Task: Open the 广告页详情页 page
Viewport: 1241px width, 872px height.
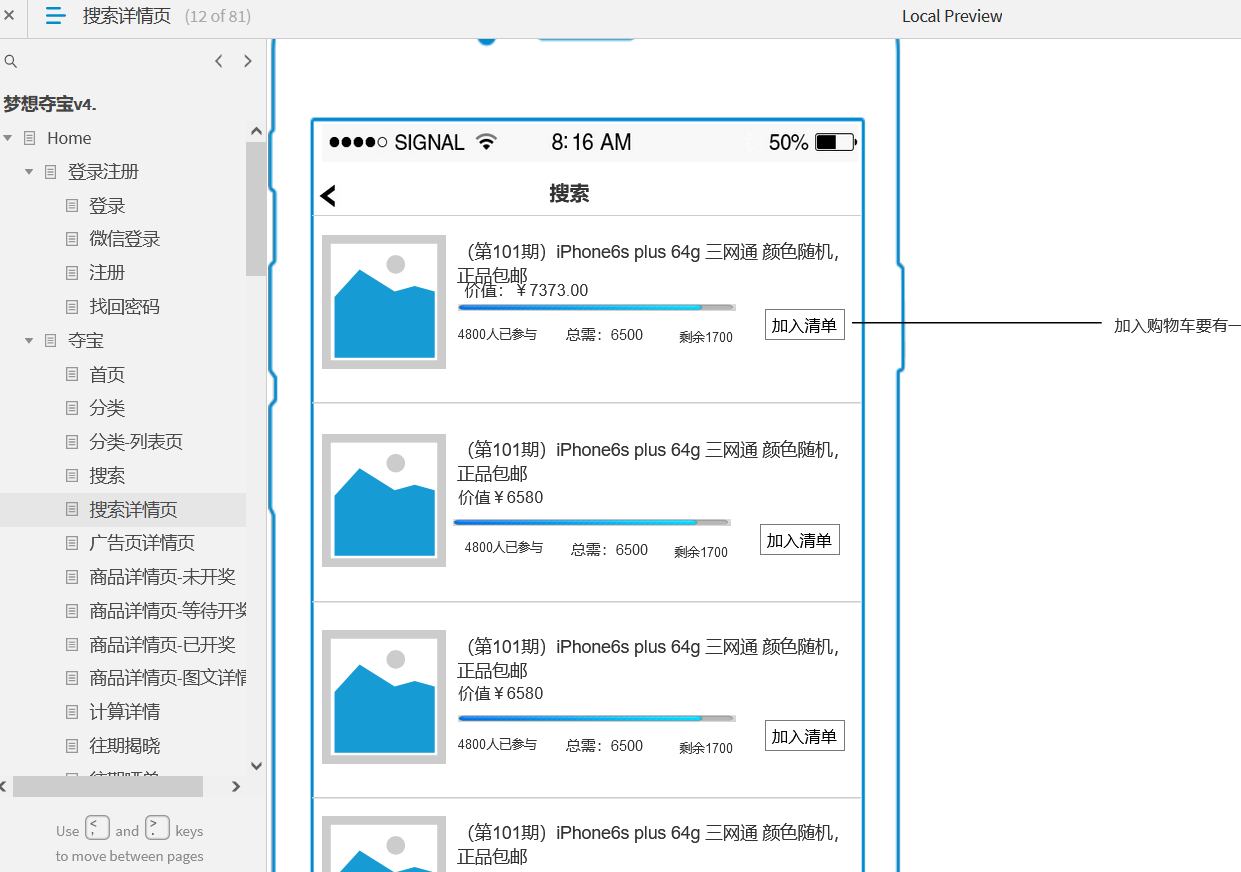Action: pyautogui.click(x=142, y=543)
